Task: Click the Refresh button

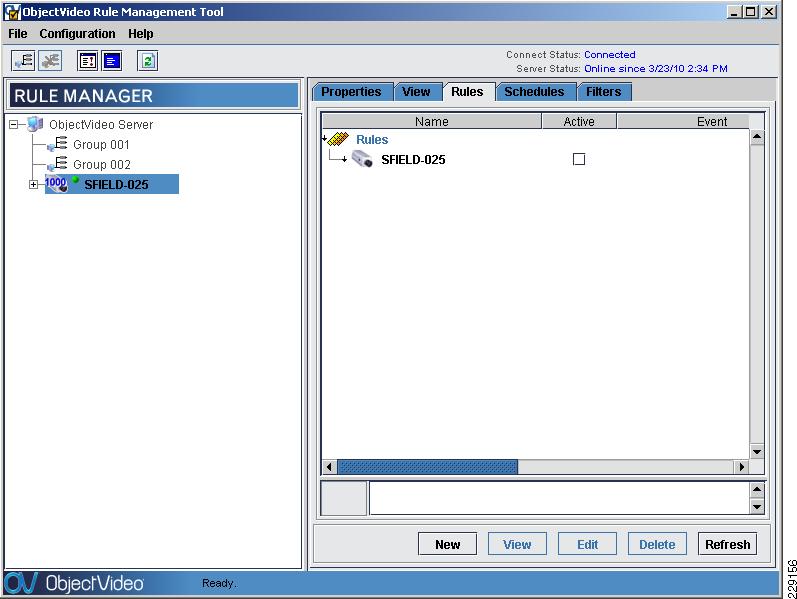Action: [727, 544]
